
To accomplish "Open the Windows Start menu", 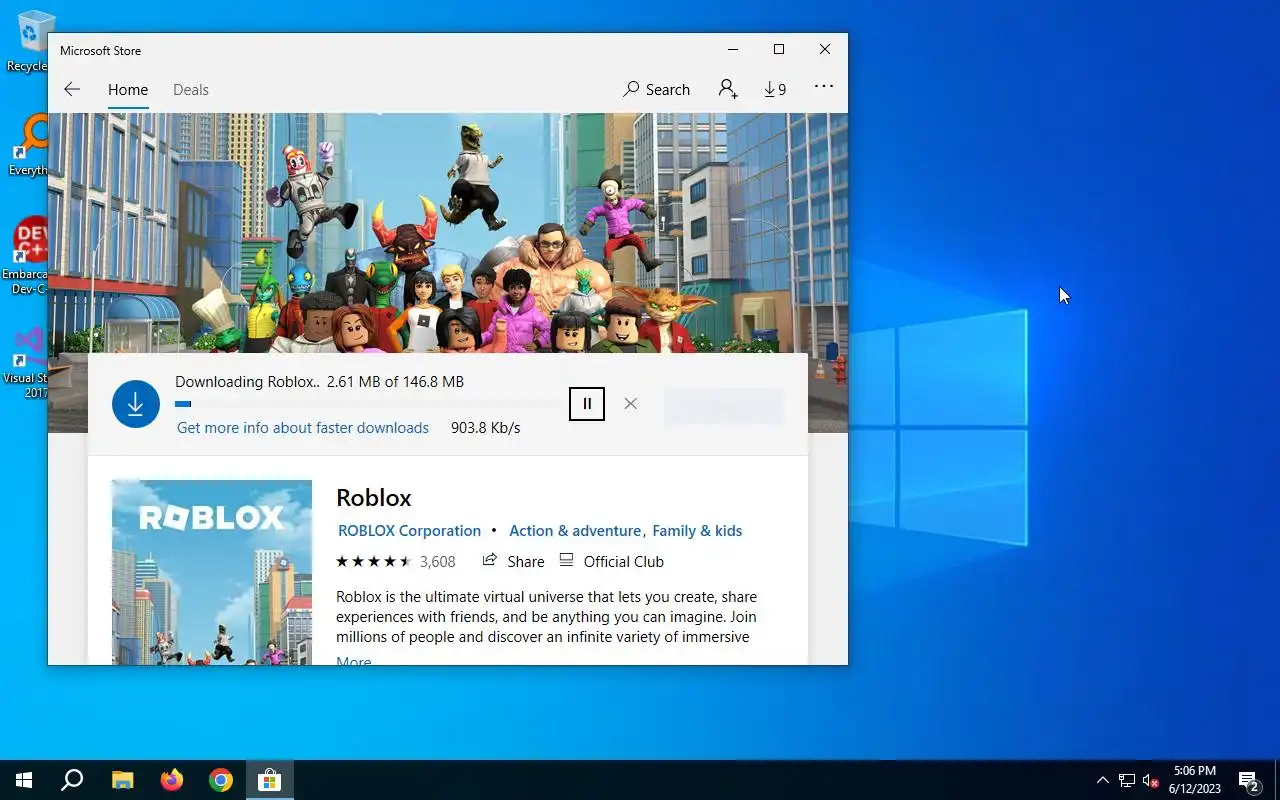I will point(24,780).
